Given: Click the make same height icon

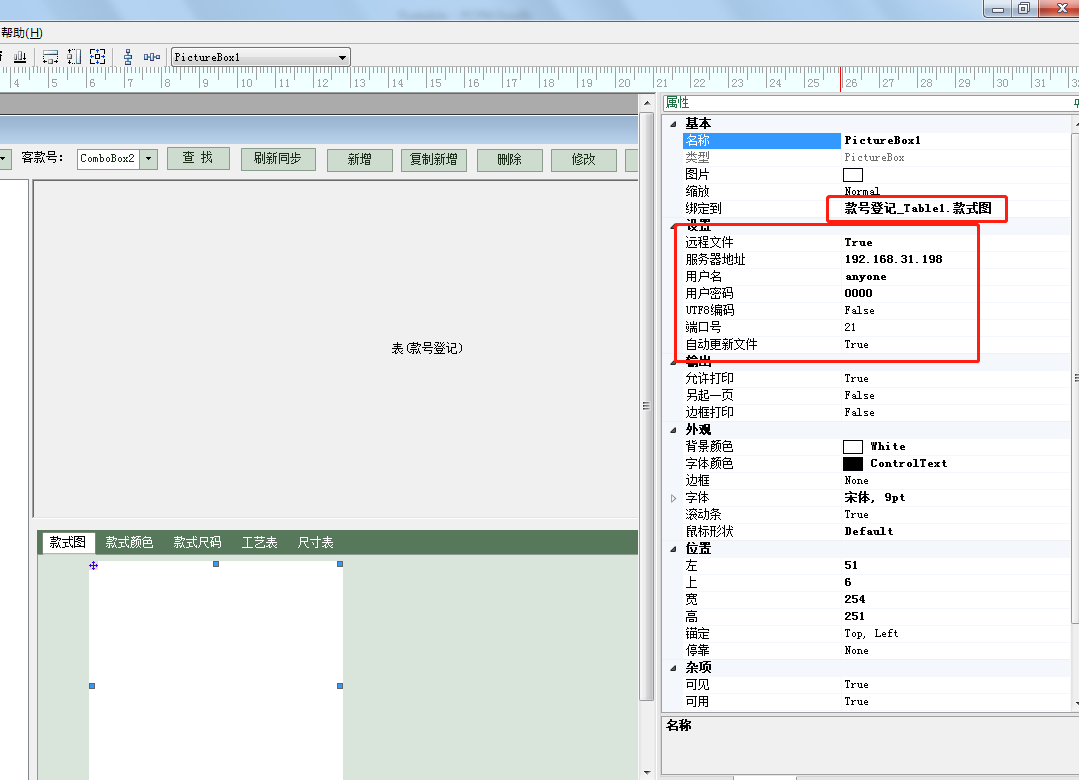Looking at the screenshot, I should pos(74,57).
